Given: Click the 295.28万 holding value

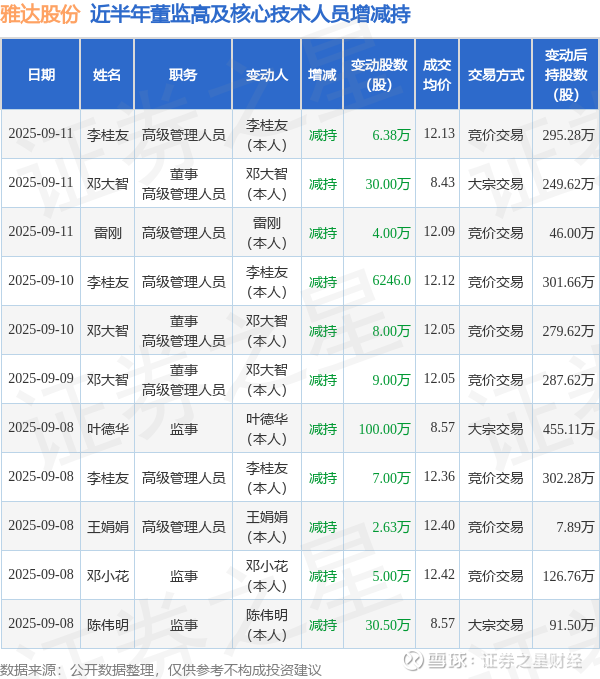Looking at the screenshot, I should (568, 135).
